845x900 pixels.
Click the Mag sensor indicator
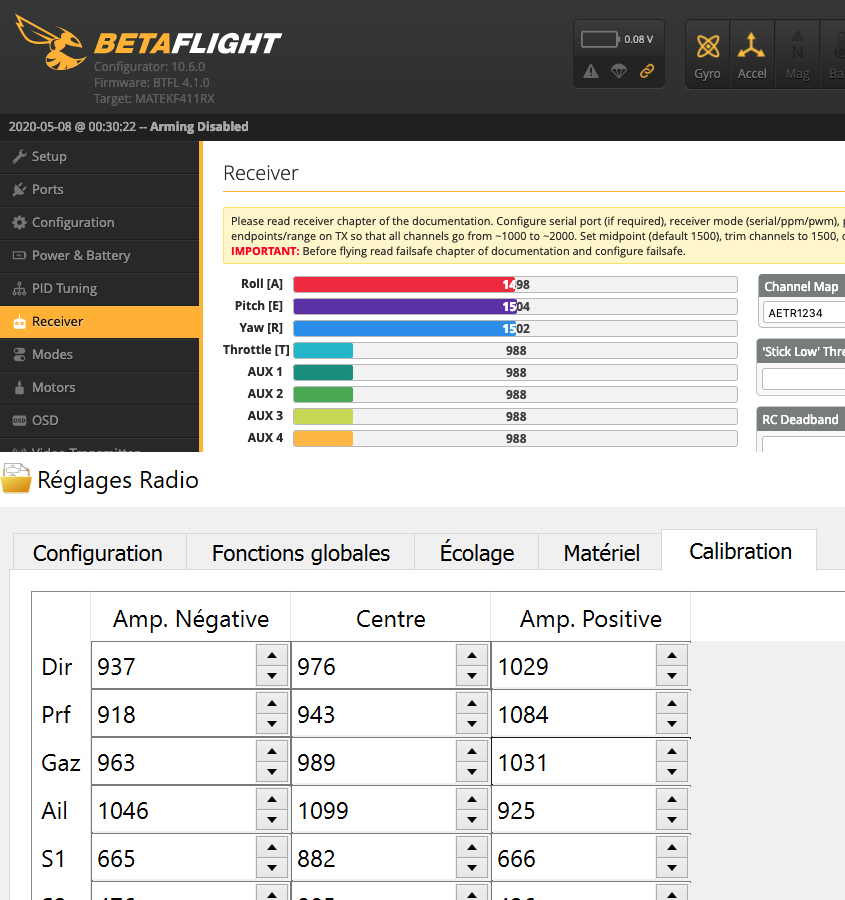[797, 55]
